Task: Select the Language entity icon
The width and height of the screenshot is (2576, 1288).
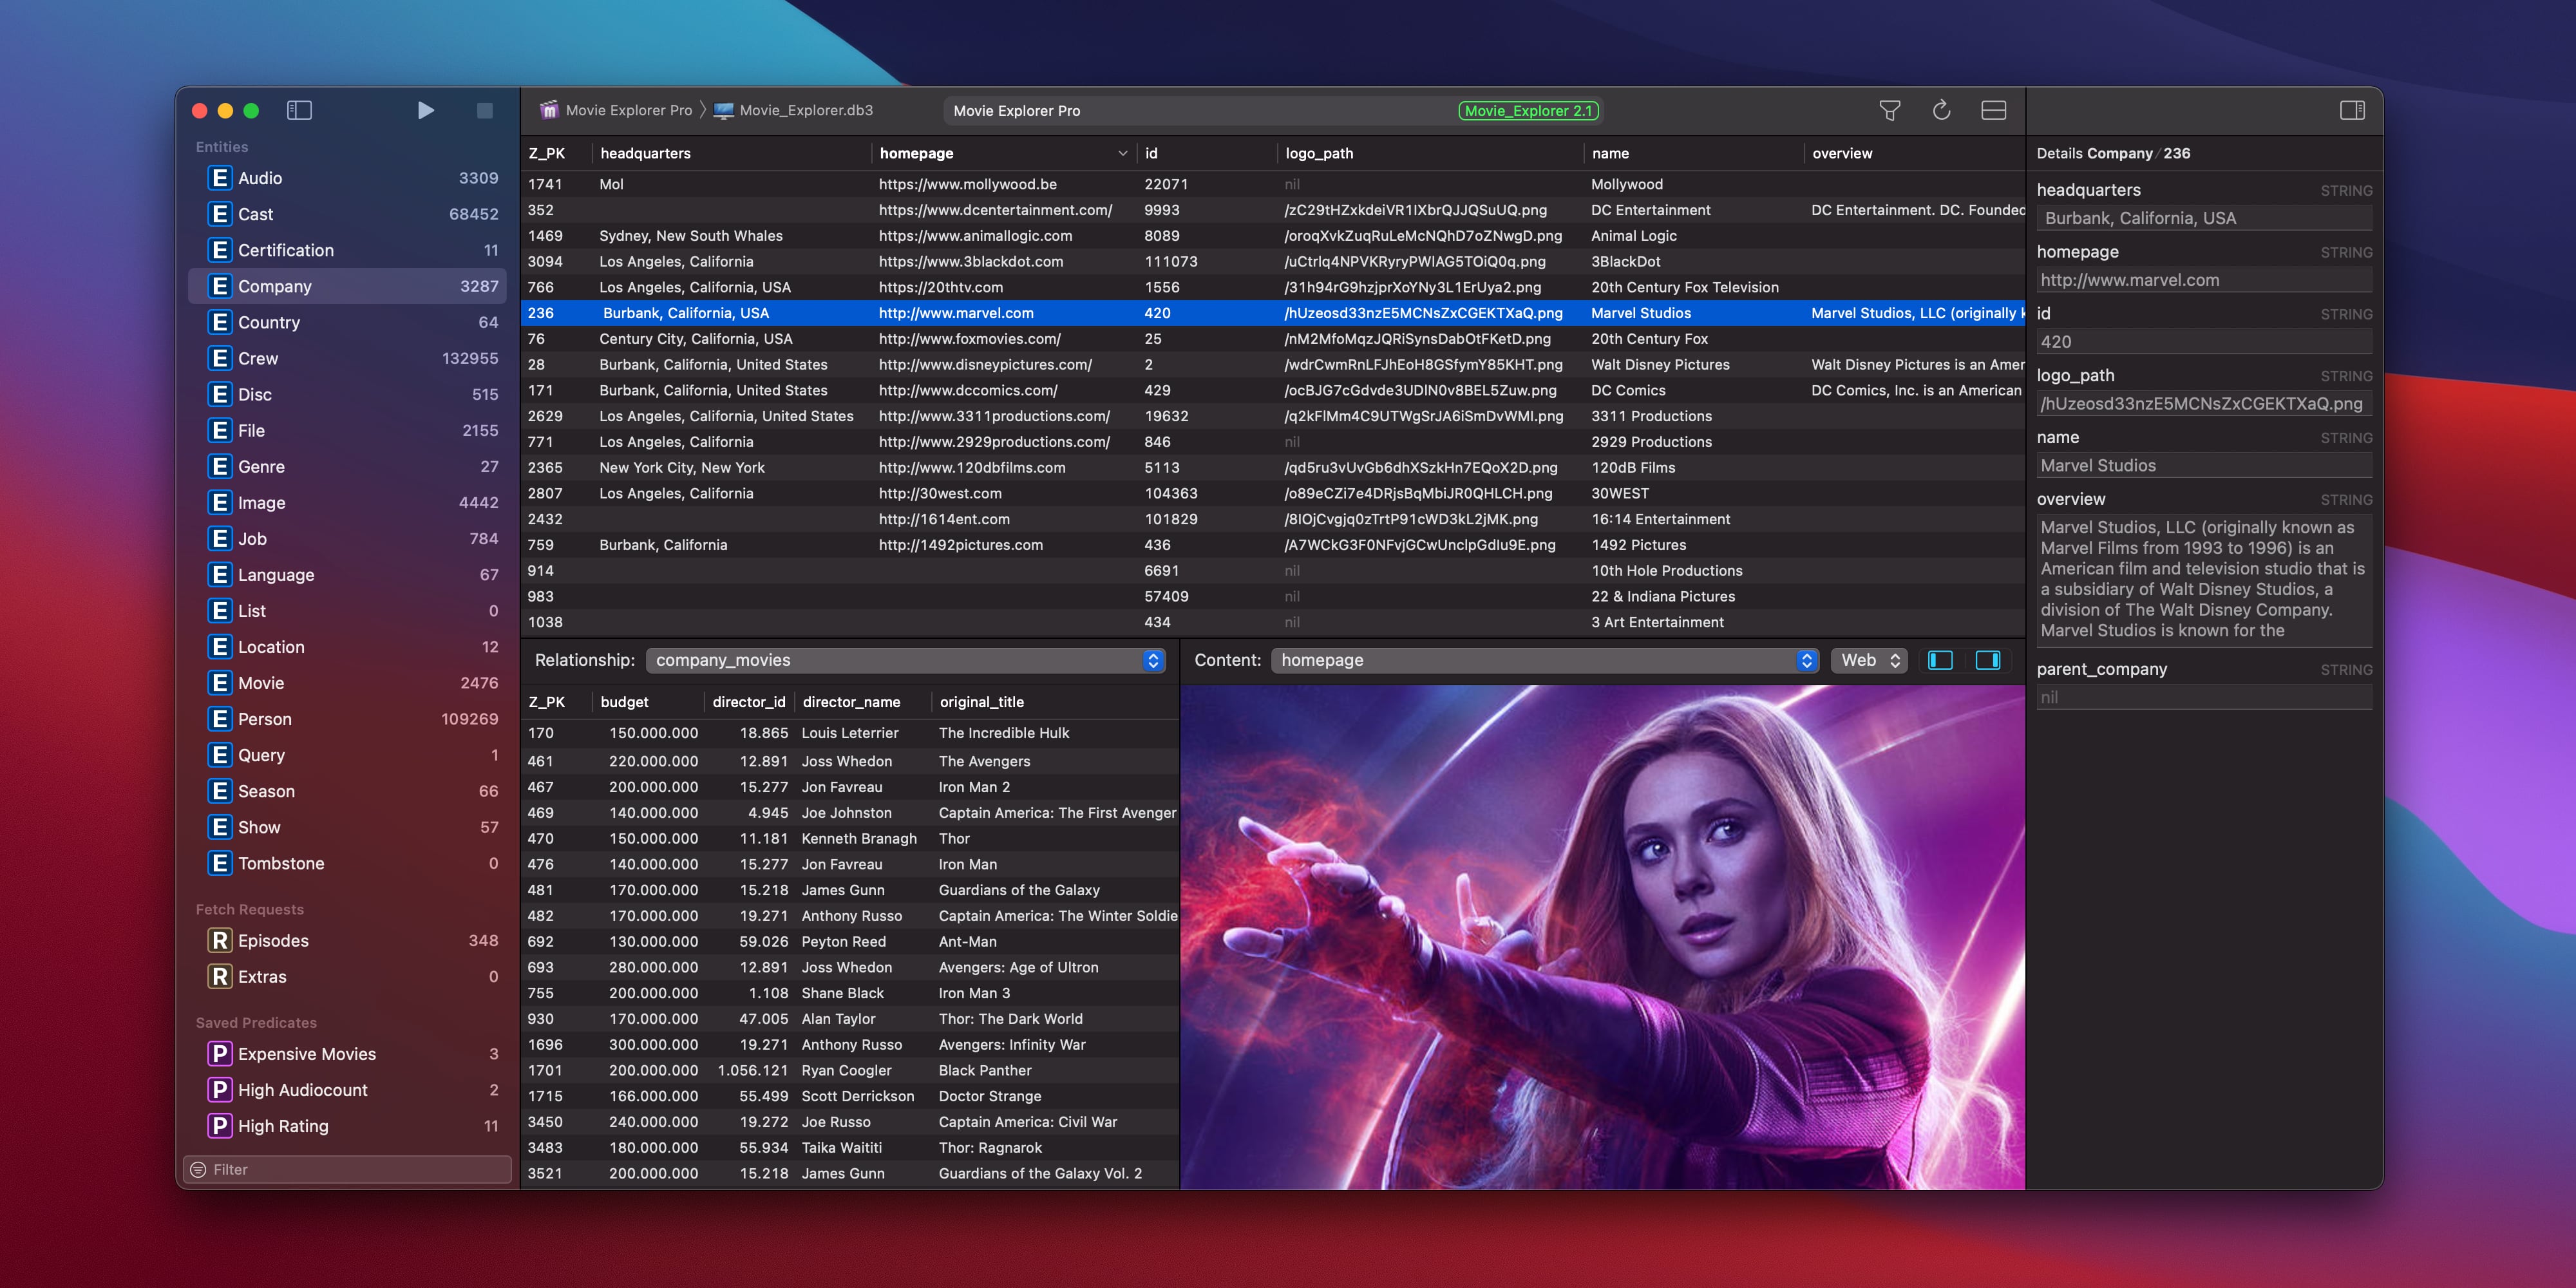Action: [x=220, y=574]
